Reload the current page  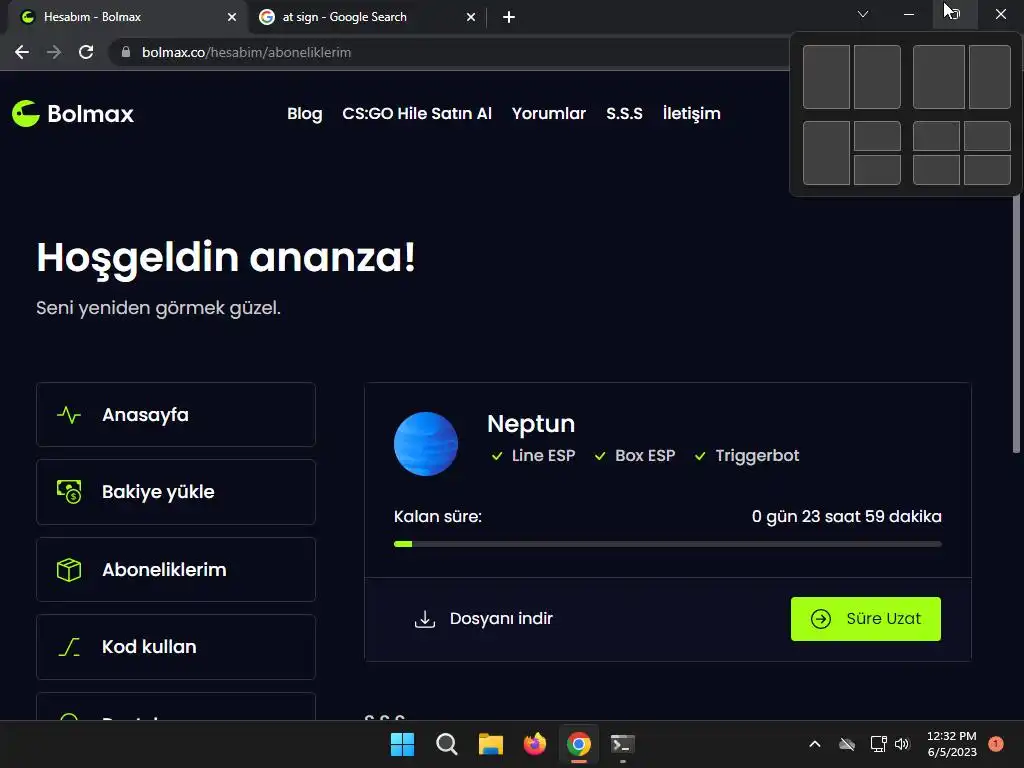tap(86, 52)
